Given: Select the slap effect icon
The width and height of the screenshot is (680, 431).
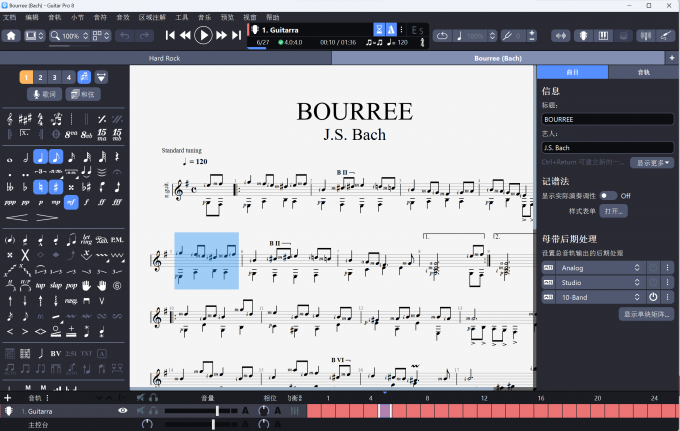Looking at the screenshot, I should click(55, 285).
